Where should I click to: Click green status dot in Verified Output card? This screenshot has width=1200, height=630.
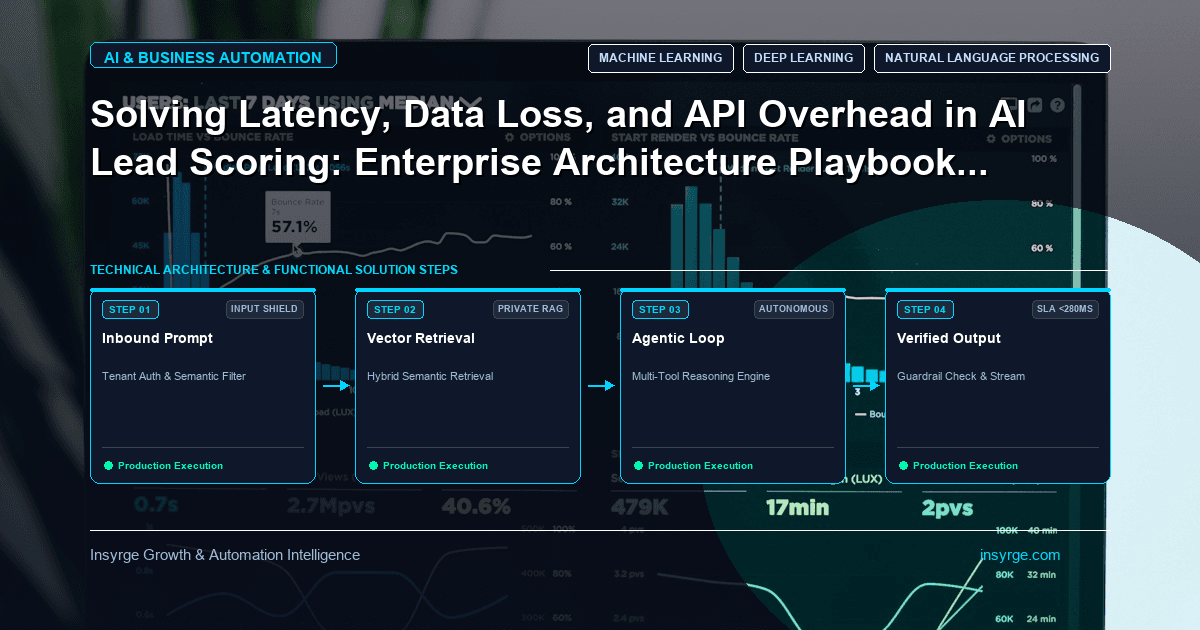[x=903, y=465]
